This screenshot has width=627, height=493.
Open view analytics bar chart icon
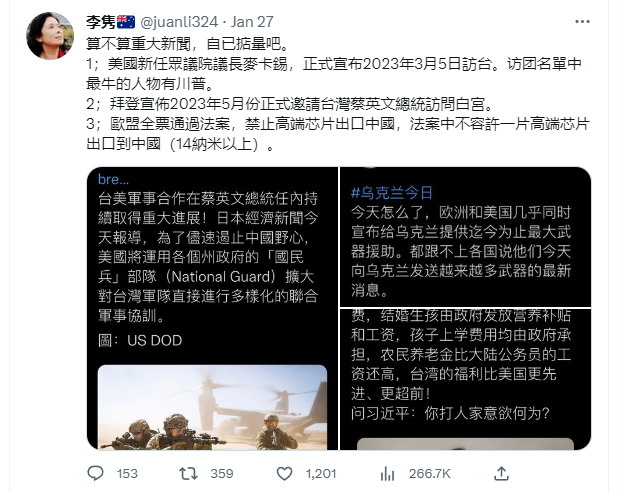pyautogui.click(x=387, y=474)
